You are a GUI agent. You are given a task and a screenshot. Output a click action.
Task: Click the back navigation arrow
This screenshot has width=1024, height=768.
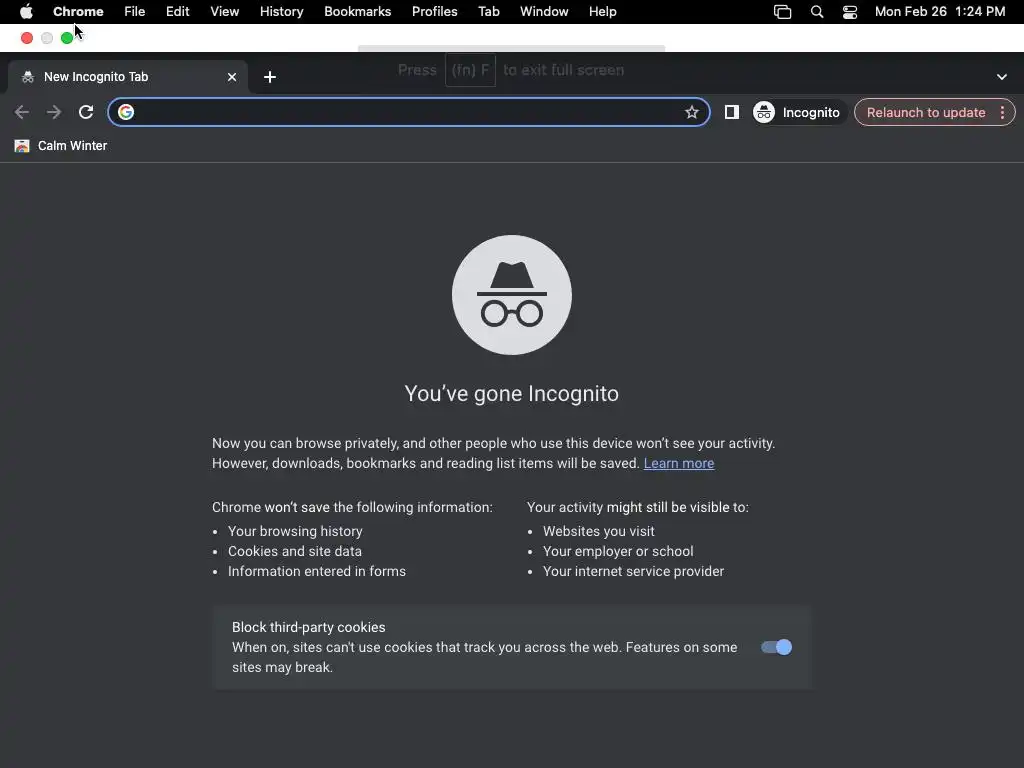pos(22,112)
